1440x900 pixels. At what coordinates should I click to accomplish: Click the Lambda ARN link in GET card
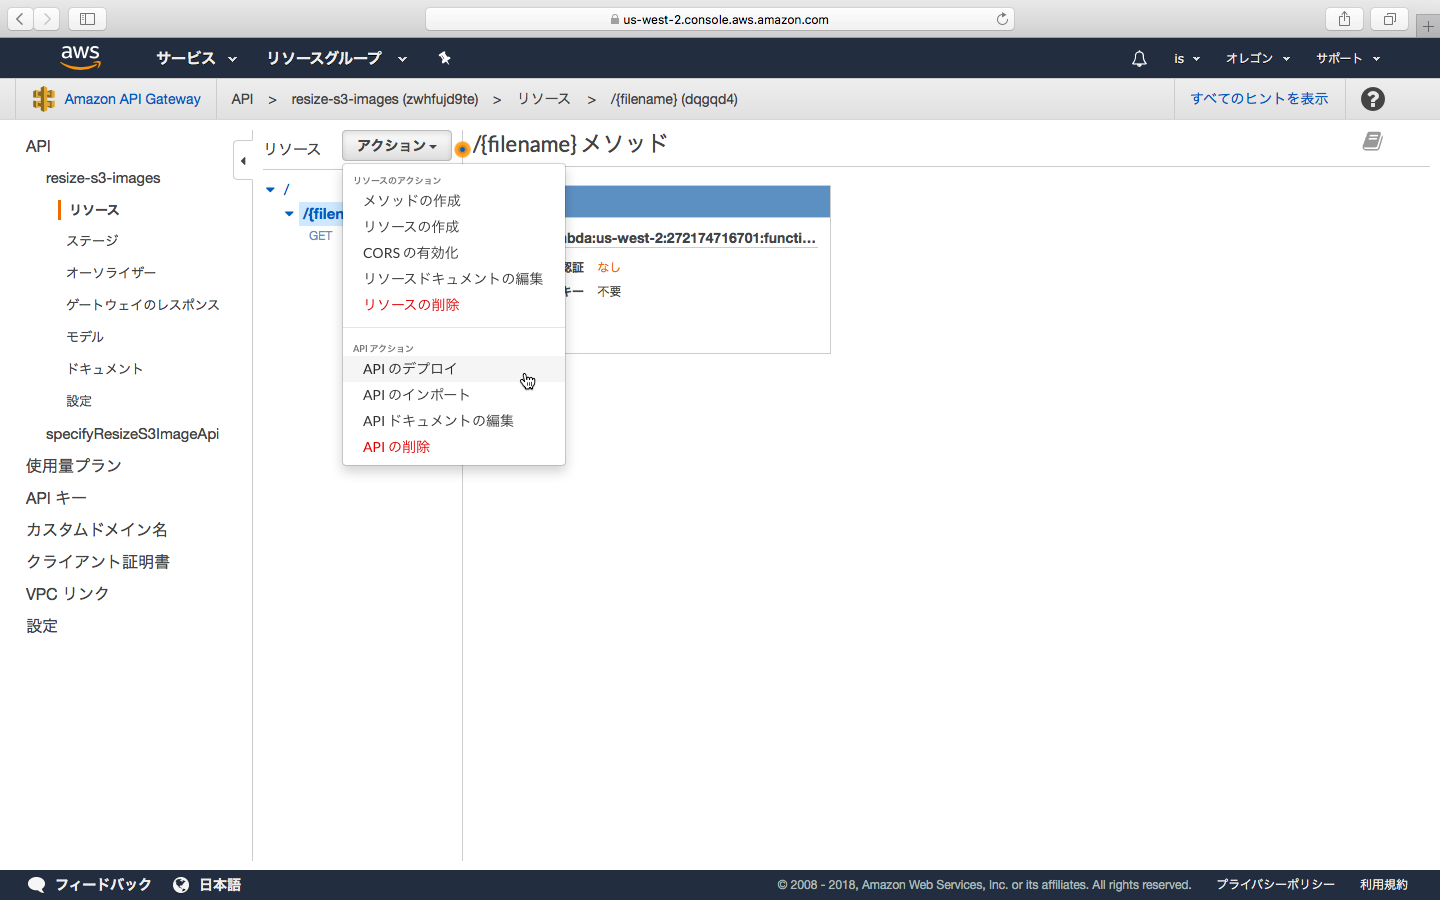(691, 238)
